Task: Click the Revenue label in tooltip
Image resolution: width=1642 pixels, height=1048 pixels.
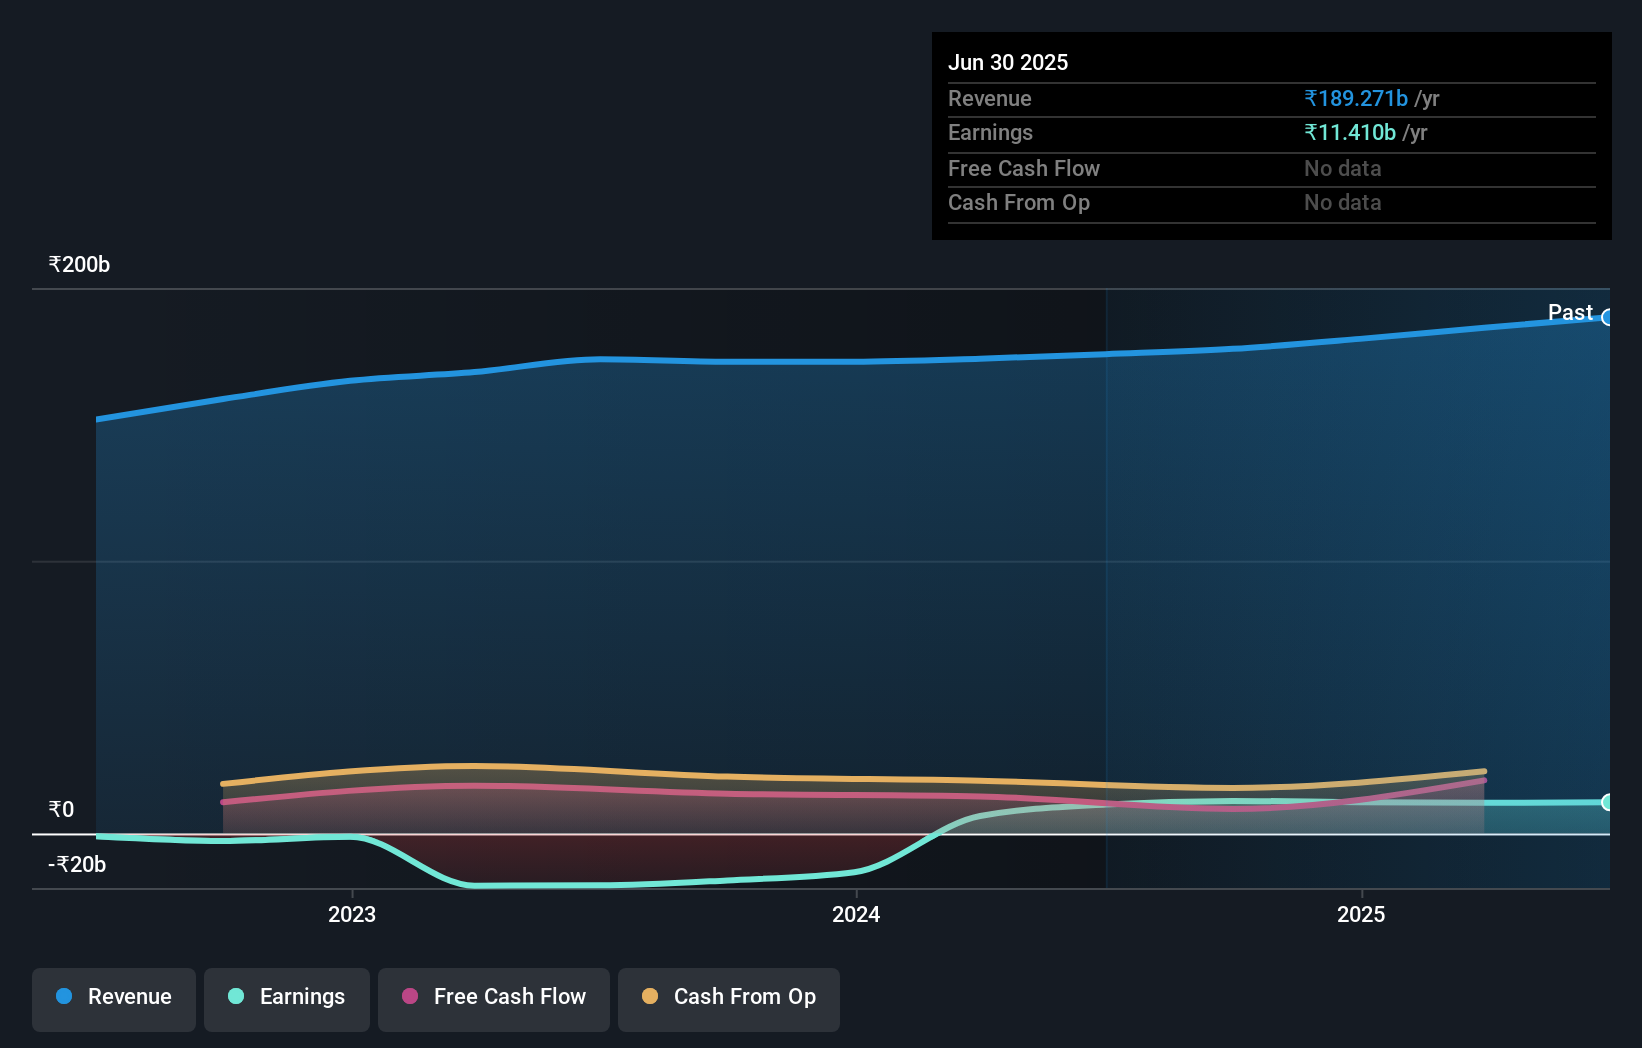Action: tap(990, 98)
